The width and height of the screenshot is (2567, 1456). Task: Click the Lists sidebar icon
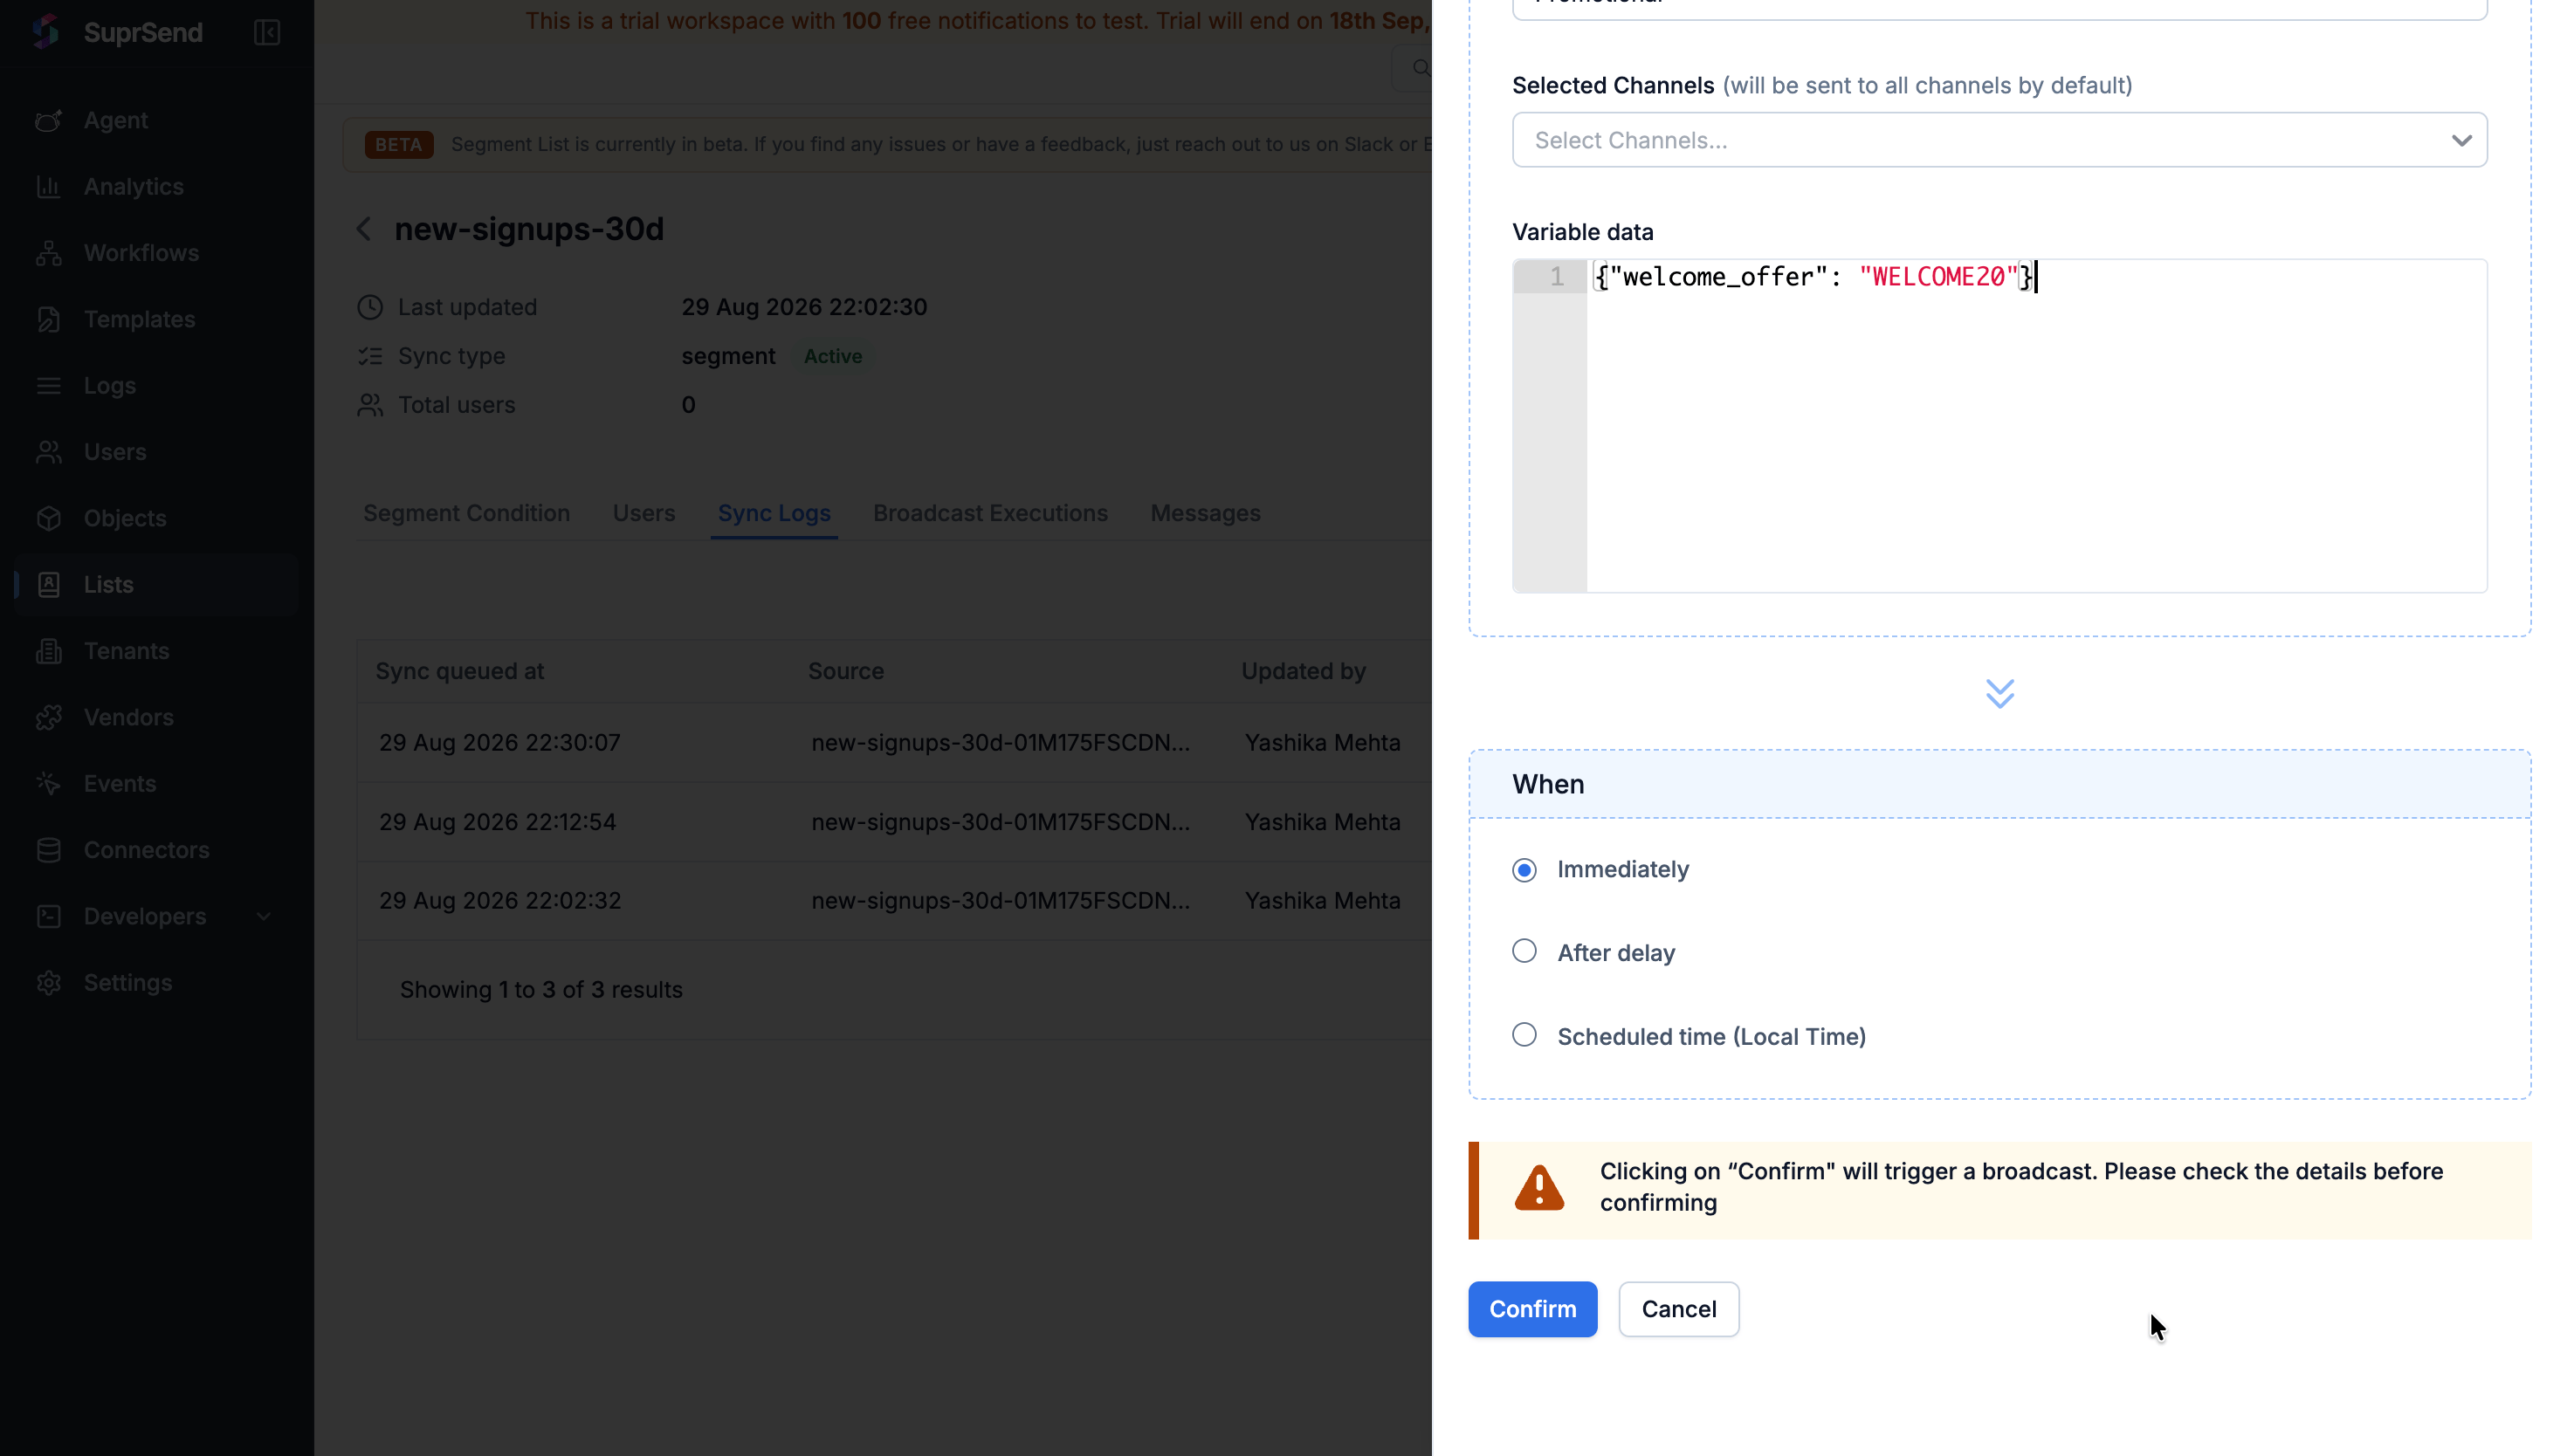tap(48, 584)
